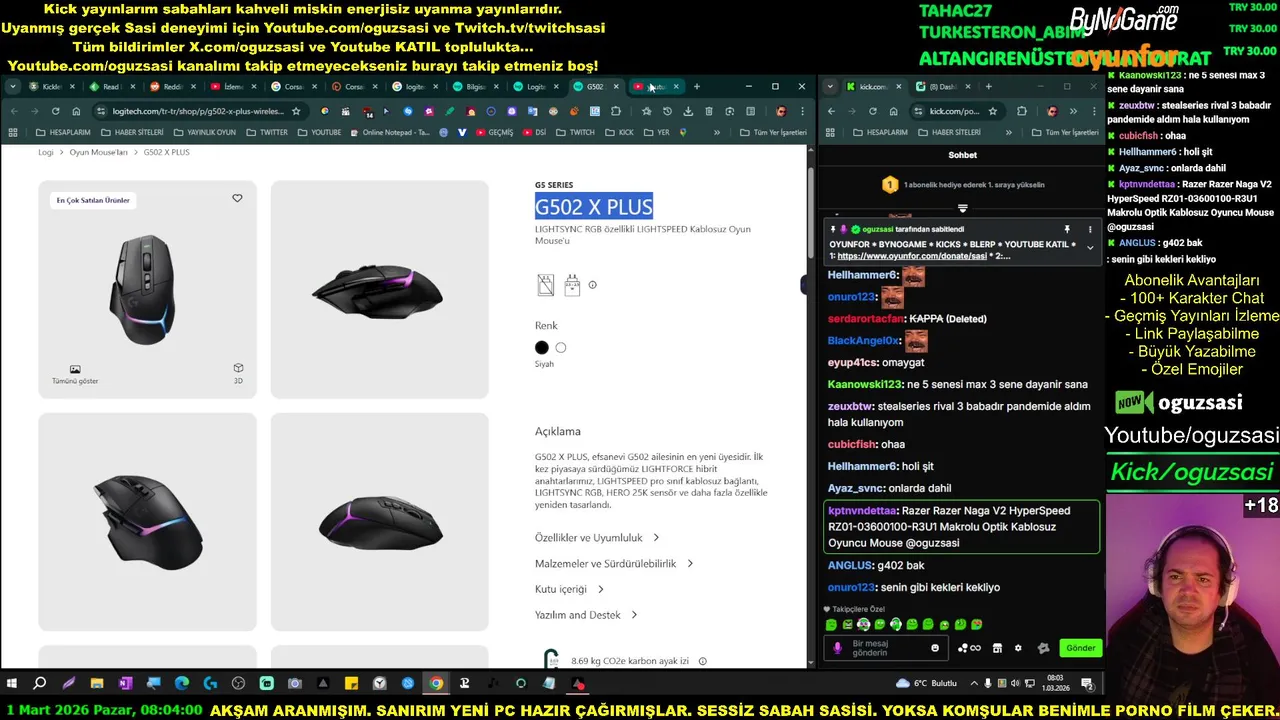Go back in the Logitech browser window
The width and height of the screenshot is (1280, 720).
14,111
